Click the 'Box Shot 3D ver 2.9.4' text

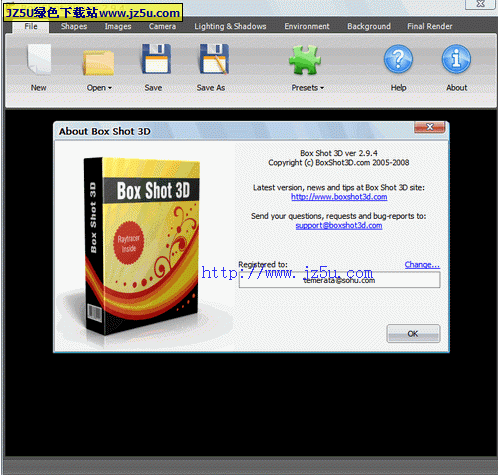point(339,153)
